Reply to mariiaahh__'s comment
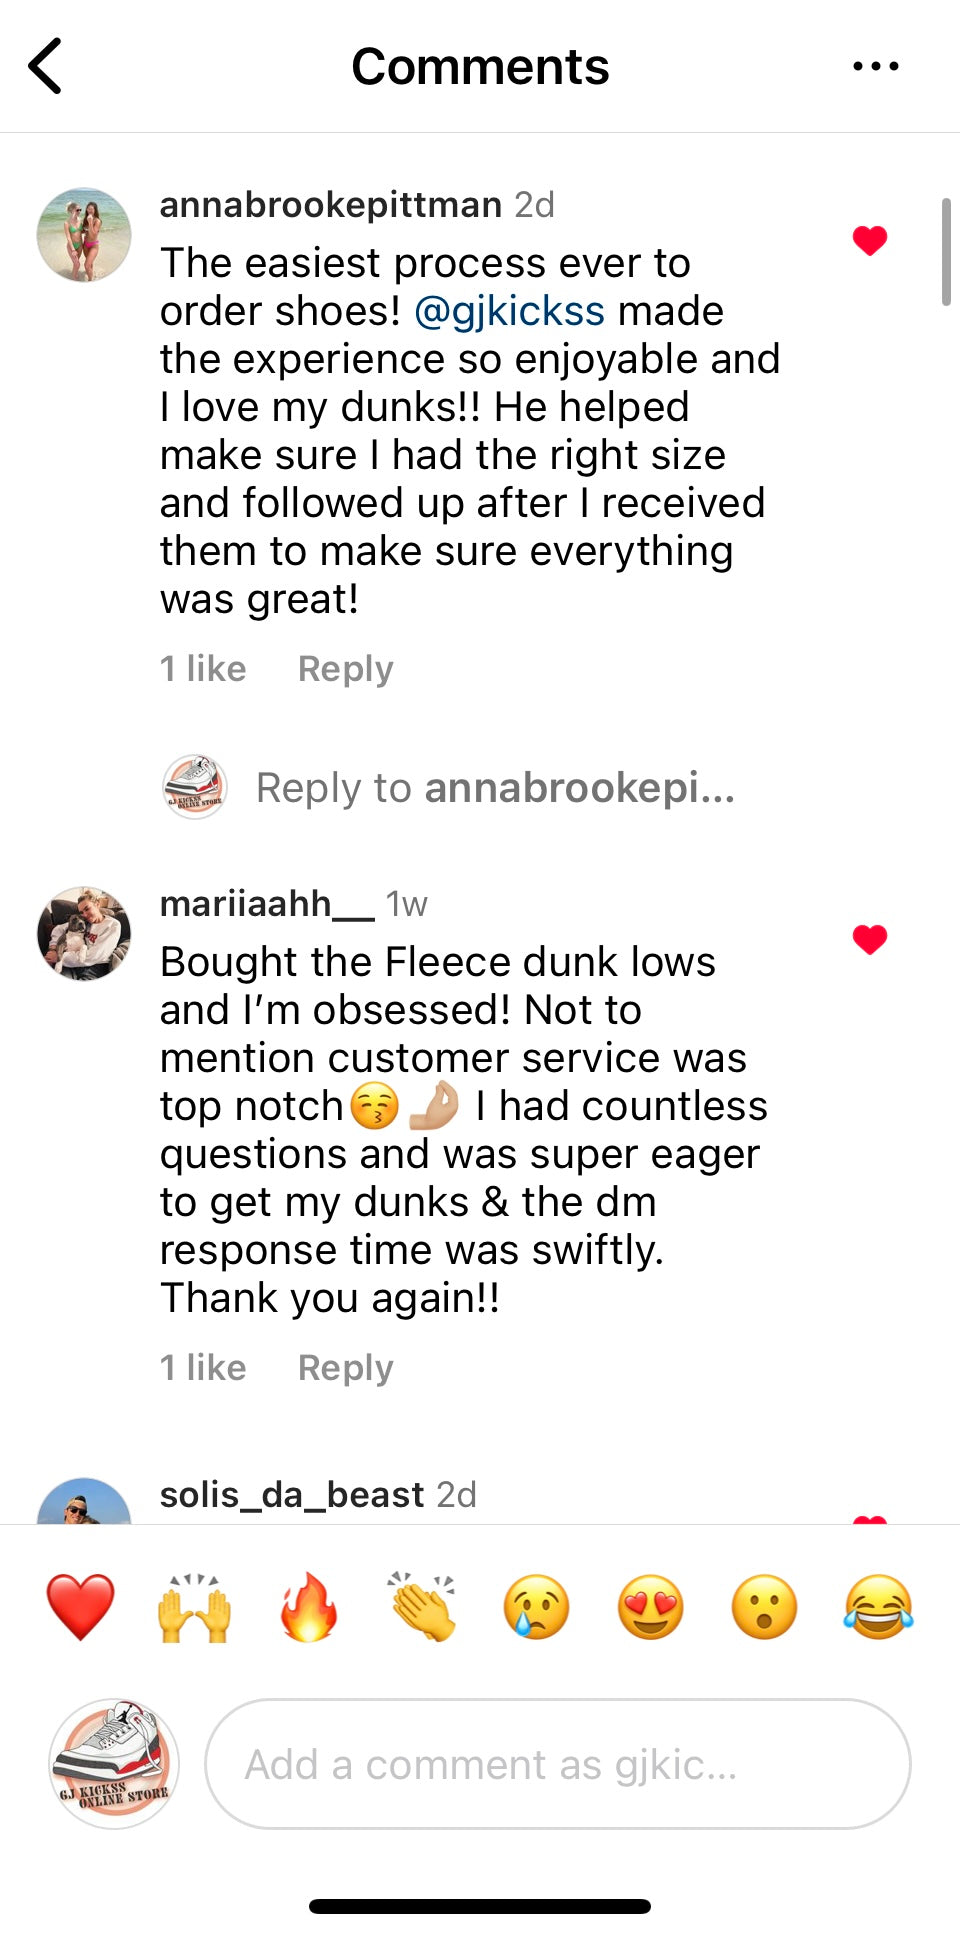Screen dimensions: 960x1936 click(x=345, y=1368)
